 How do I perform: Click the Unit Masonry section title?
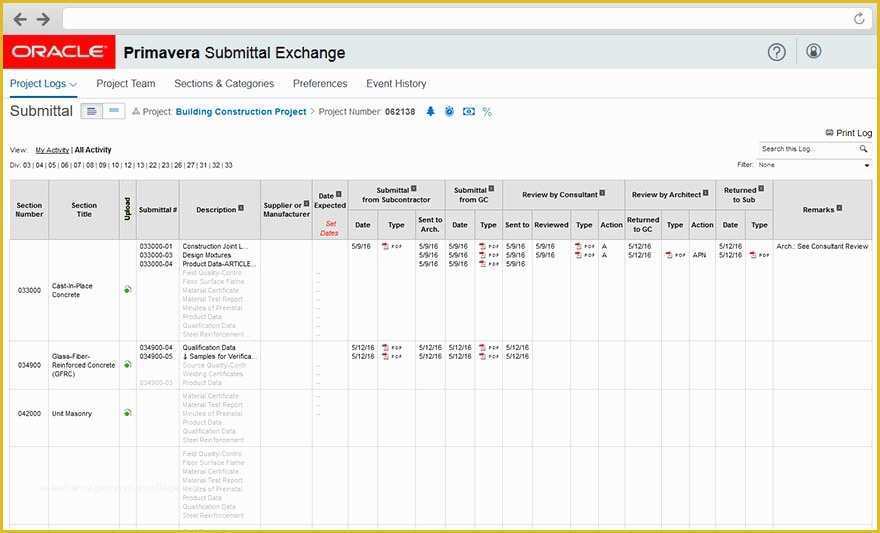click(71, 413)
